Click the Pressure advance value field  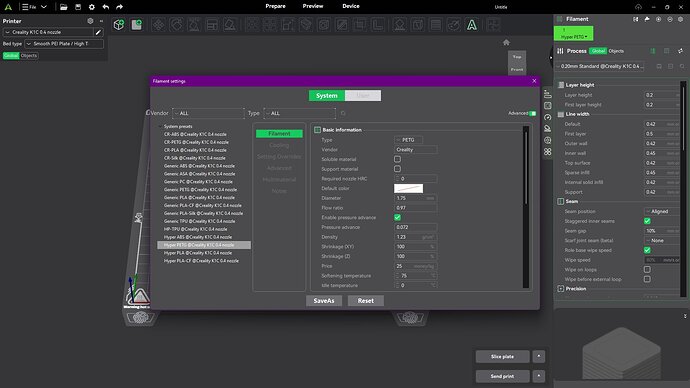[x=415, y=227]
